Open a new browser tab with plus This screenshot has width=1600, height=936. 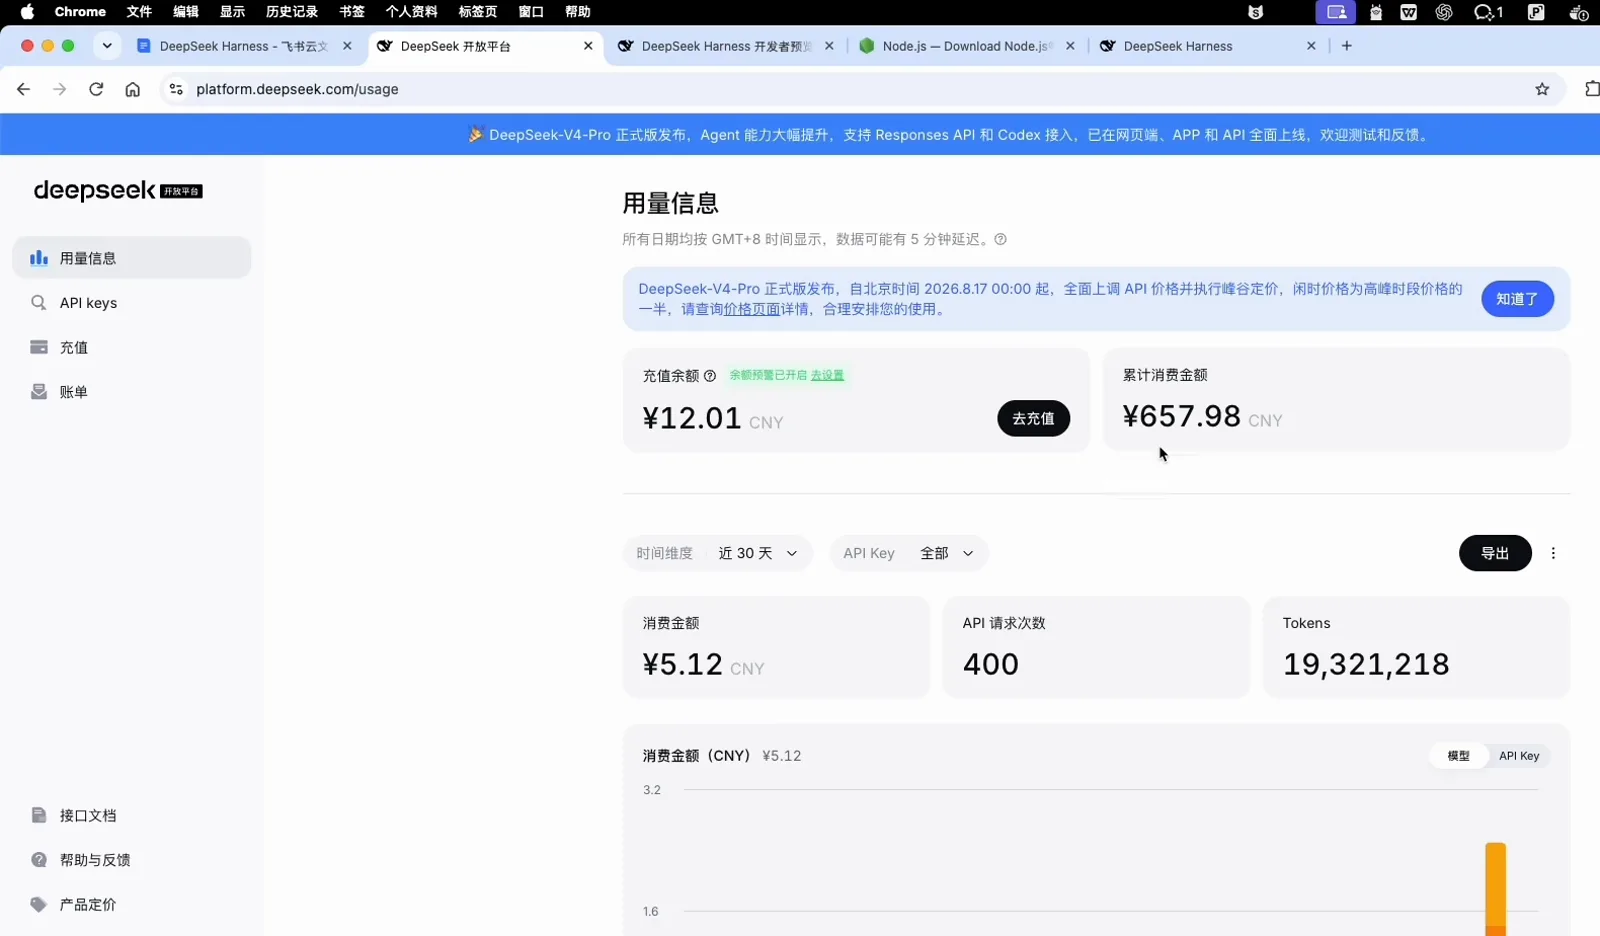pyautogui.click(x=1347, y=46)
